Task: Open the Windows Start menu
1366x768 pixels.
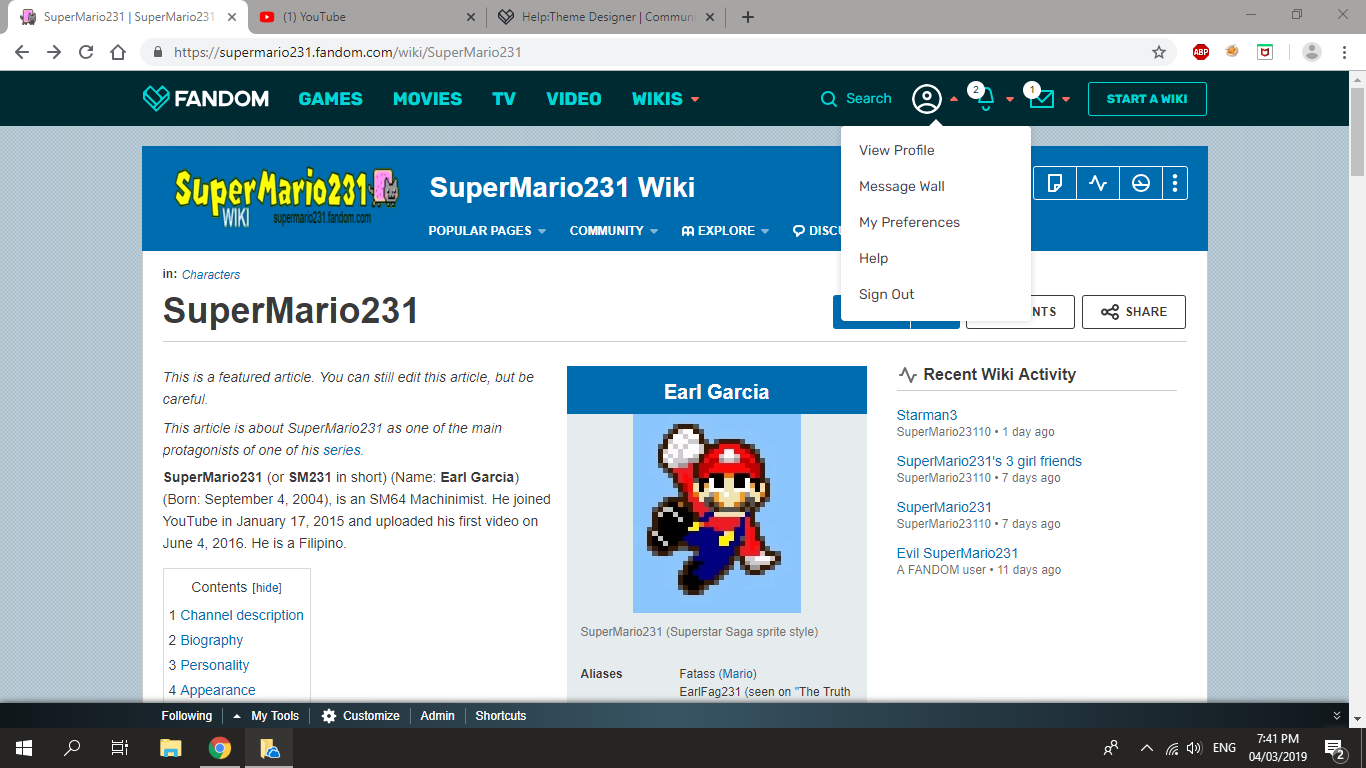Action: point(24,747)
